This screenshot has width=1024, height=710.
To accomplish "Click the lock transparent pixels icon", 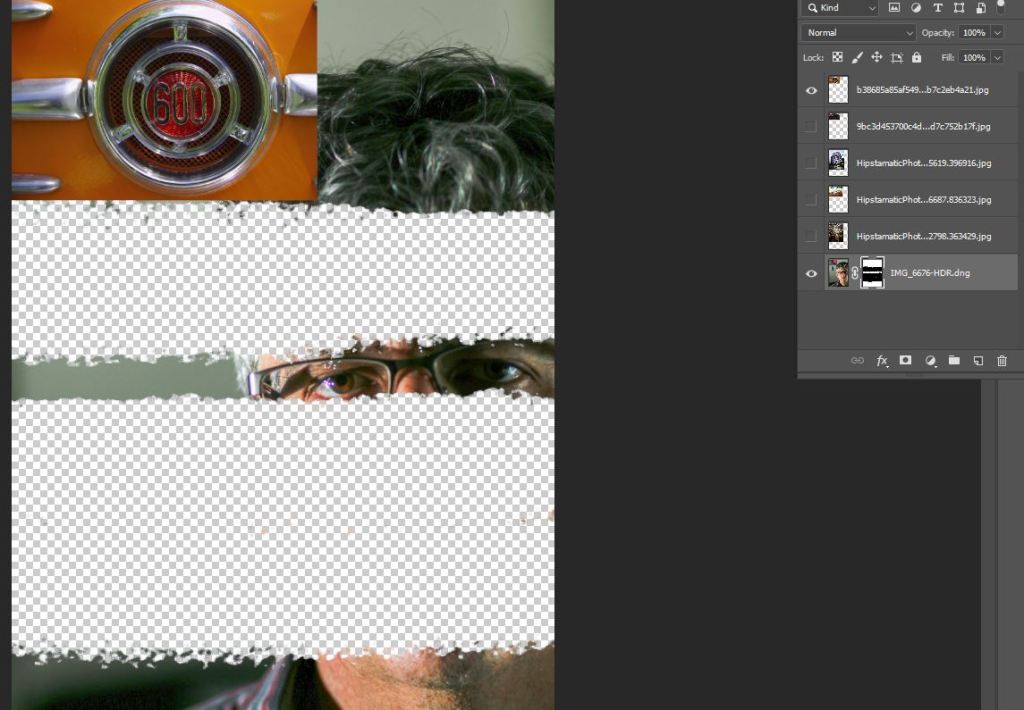I will click(837, 58).
